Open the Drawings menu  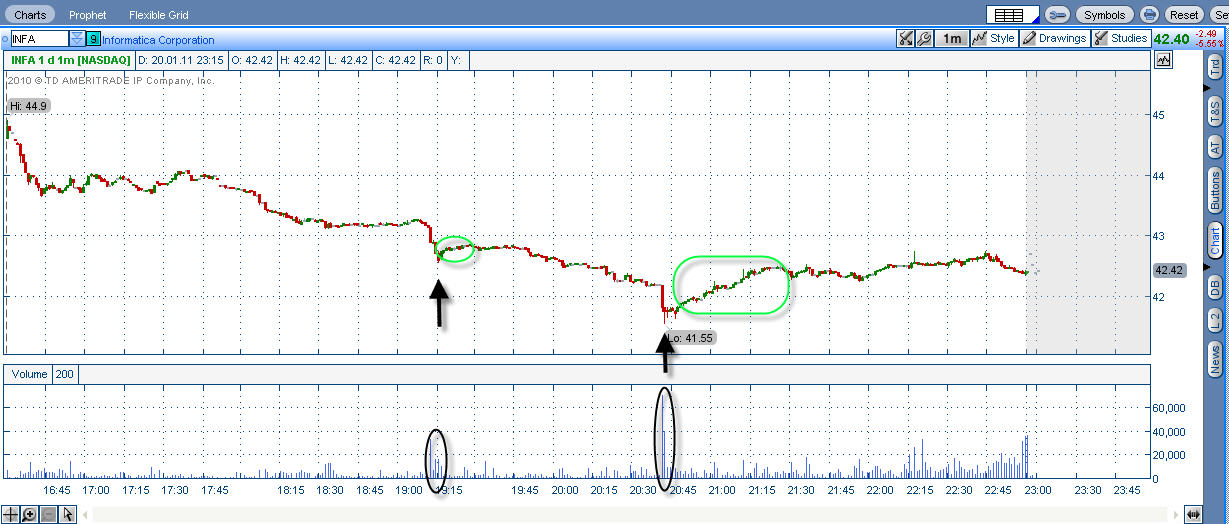(x=1055, y=39)
